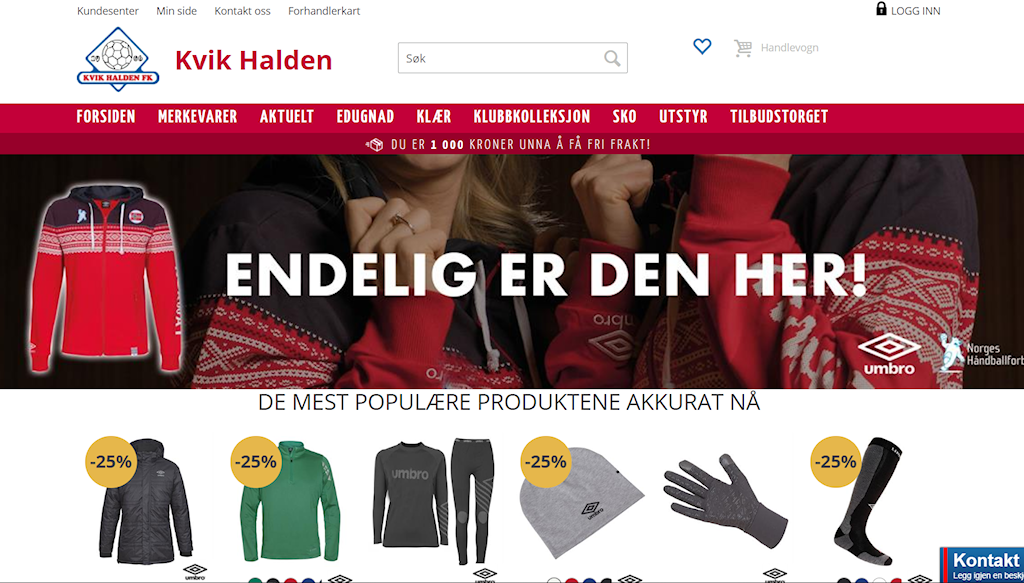
Task: Click the ENDELIG ER DEN HER banner
Action: [512, 272]
